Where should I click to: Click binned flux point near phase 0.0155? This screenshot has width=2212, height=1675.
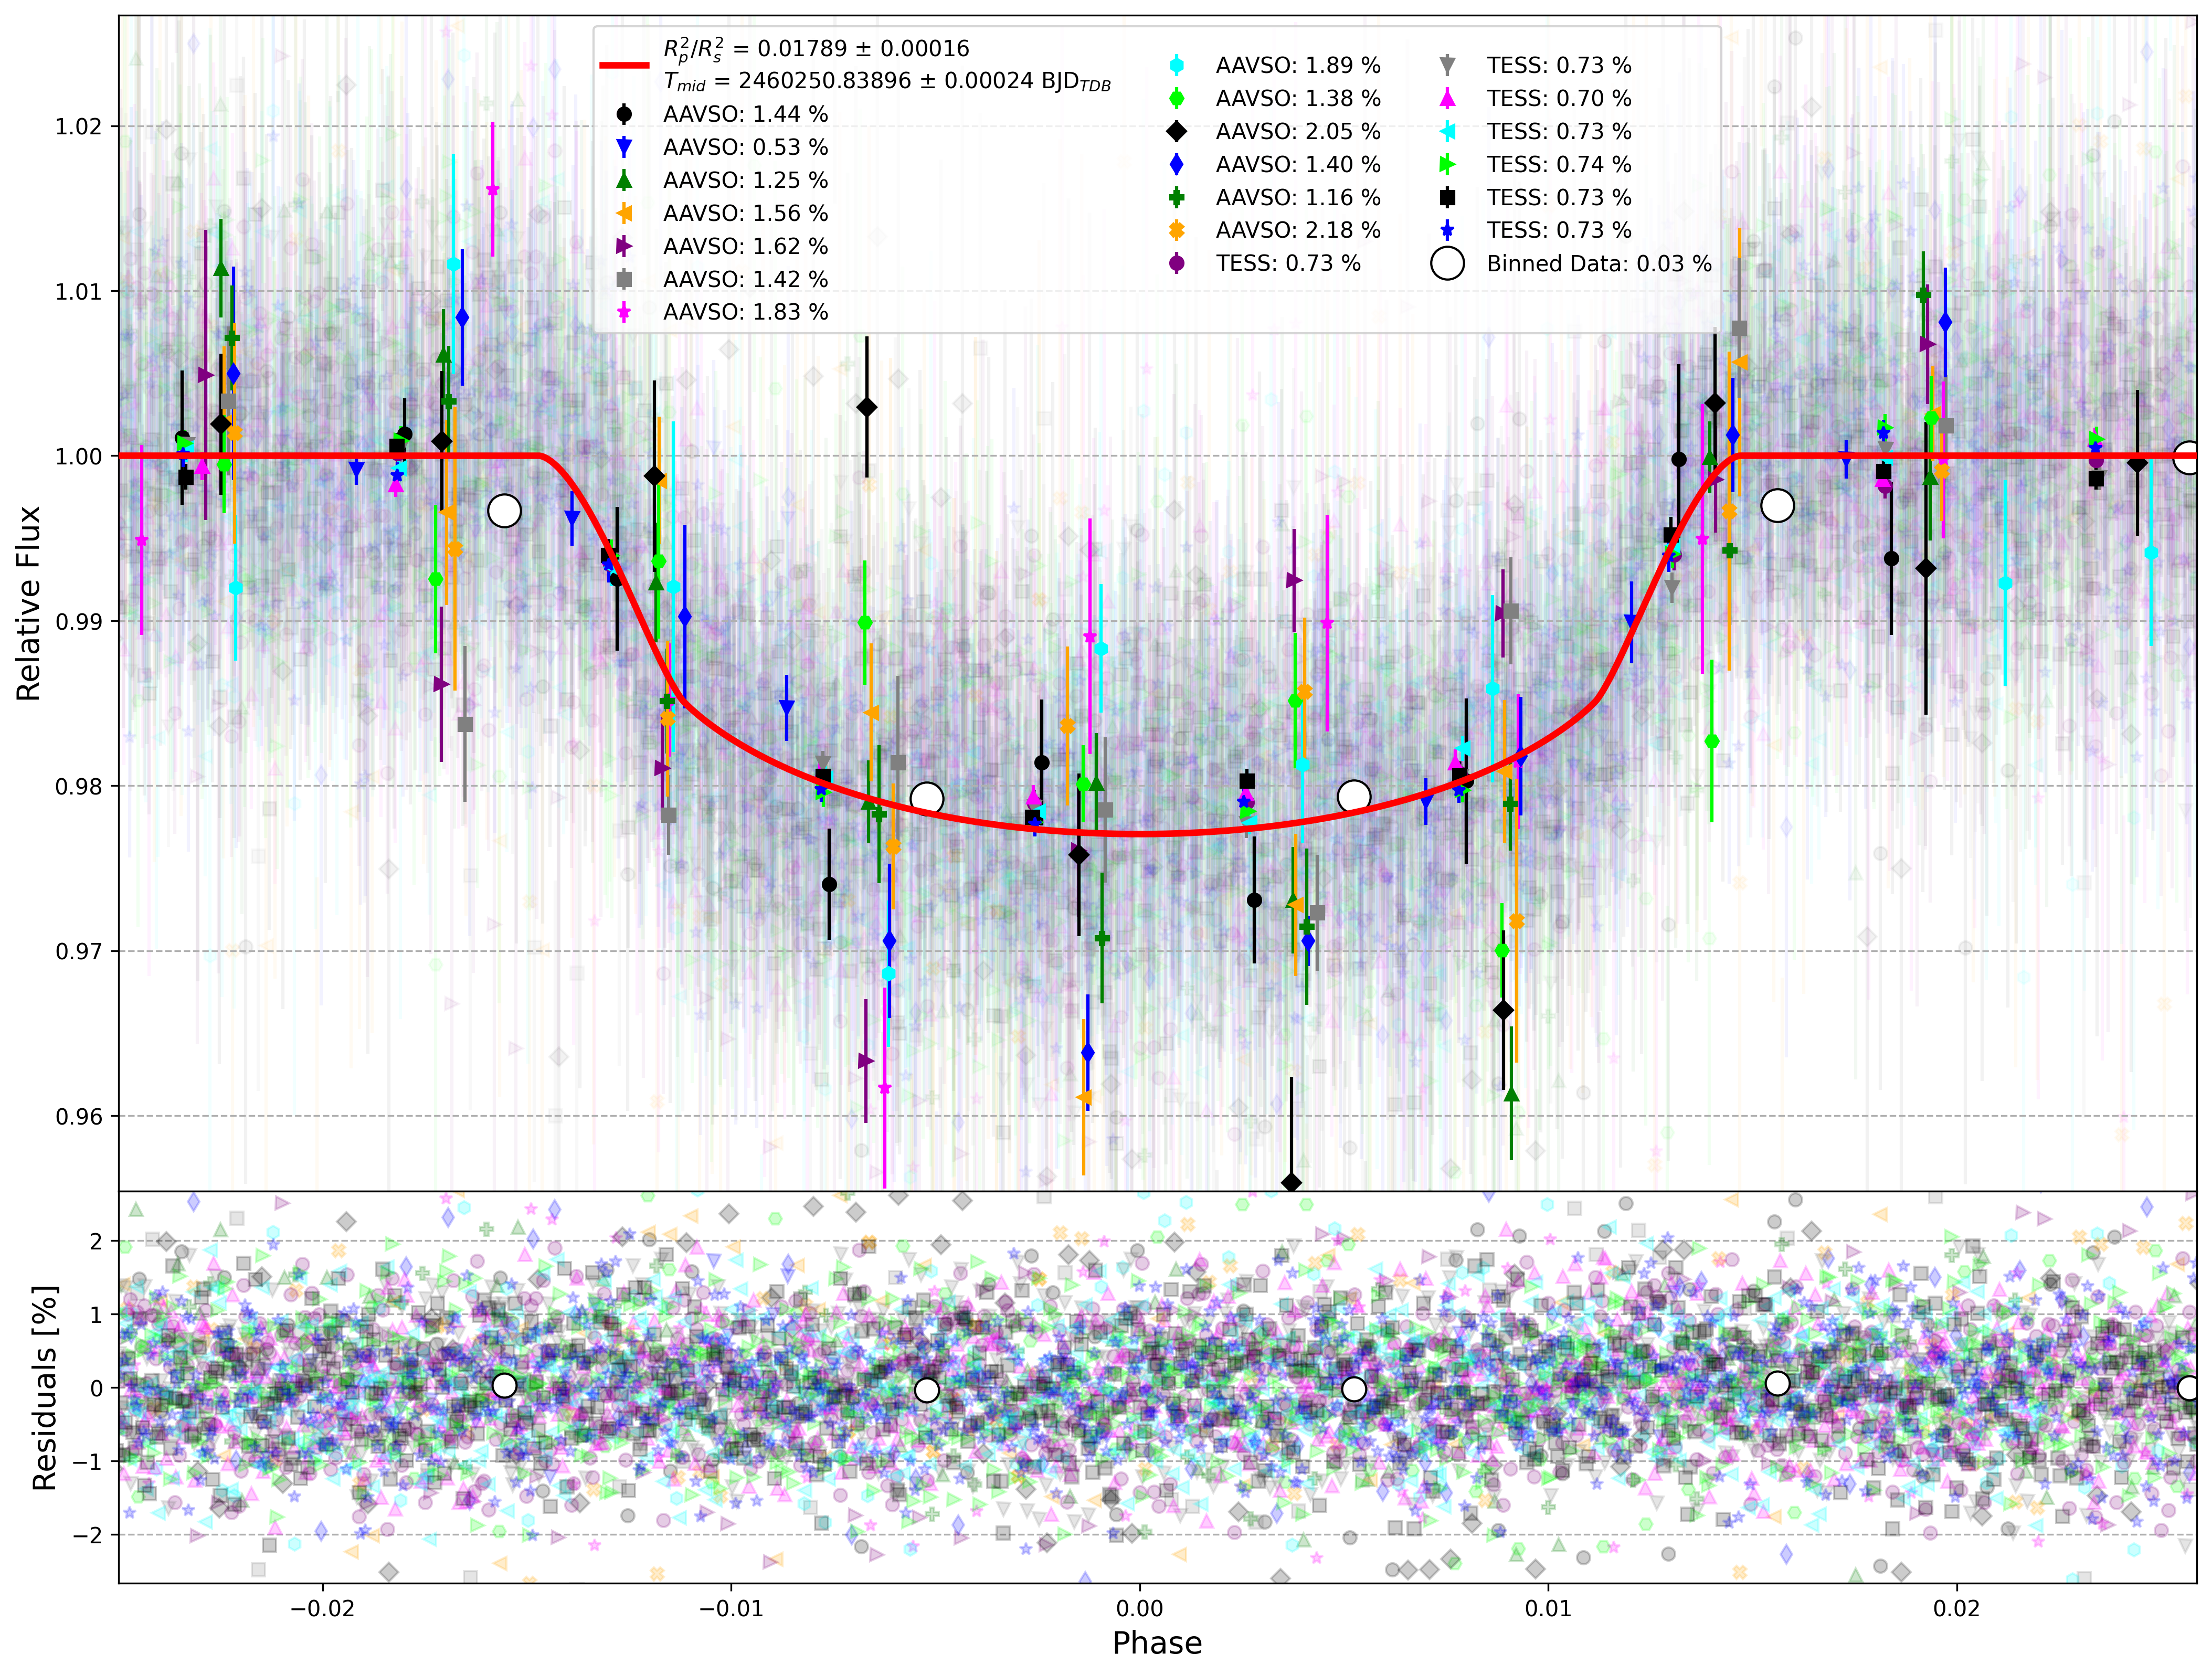[1777, 506]
